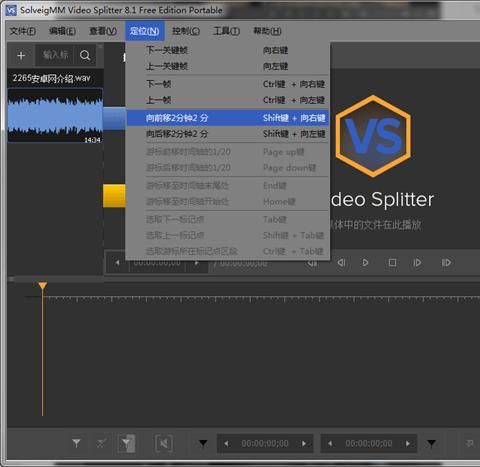480x467 pixels.
Task: Choose 上一帧 from the menu
Action: 228,100
